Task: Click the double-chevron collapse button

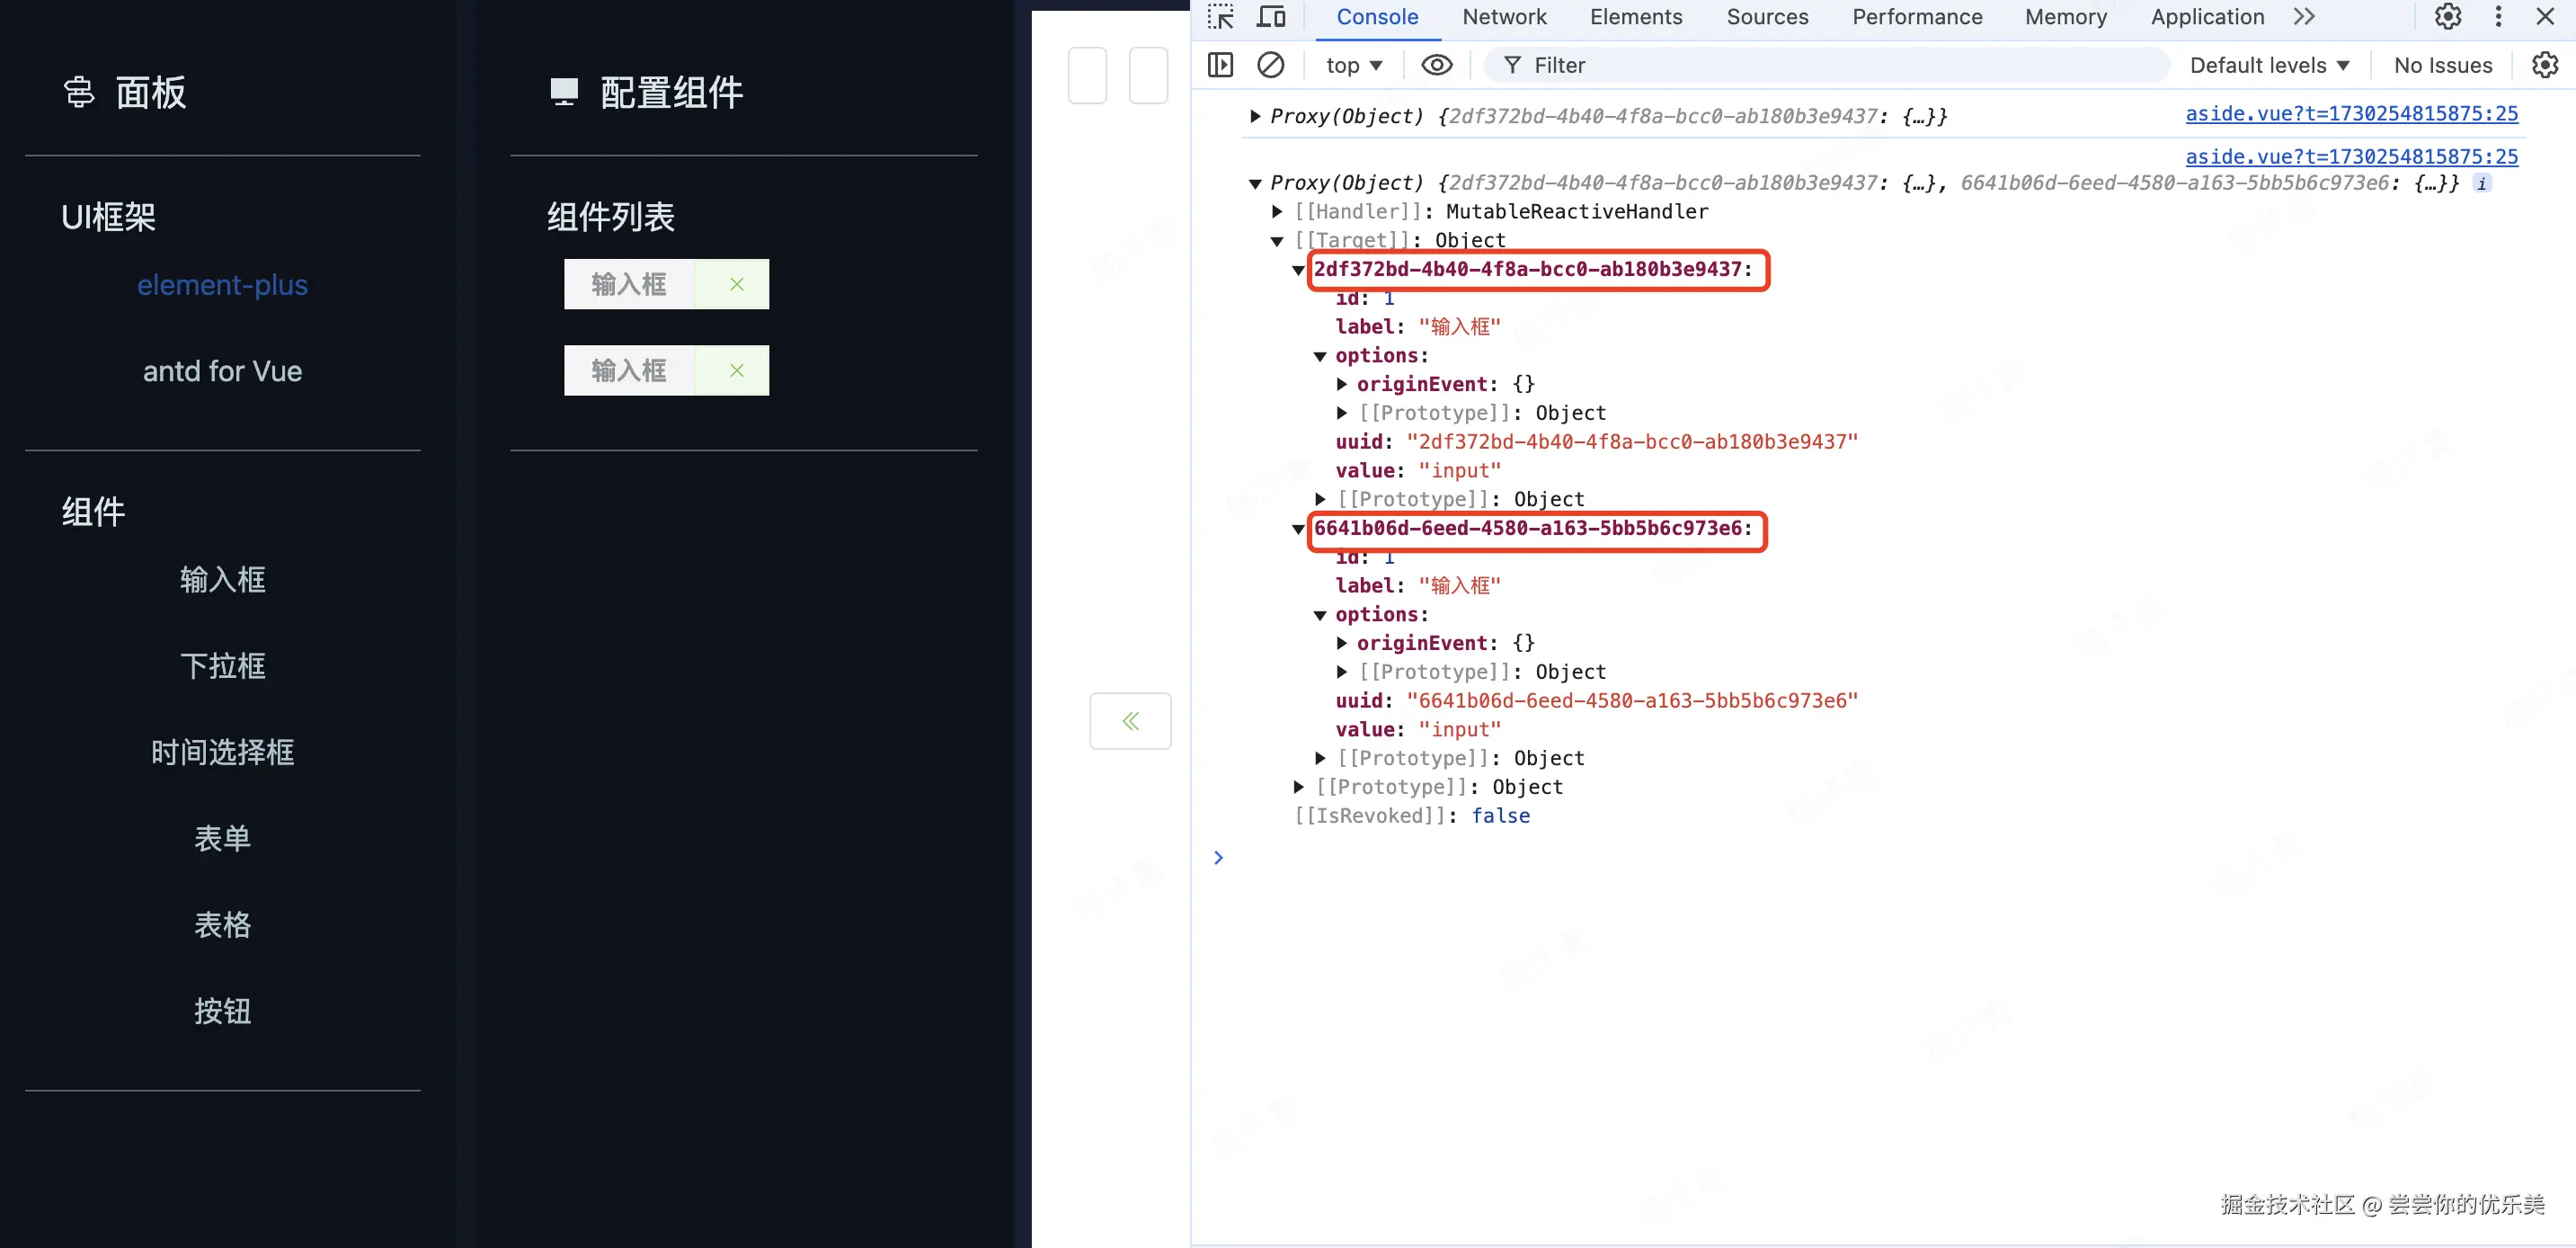Action: click(x=1130, y=721)
